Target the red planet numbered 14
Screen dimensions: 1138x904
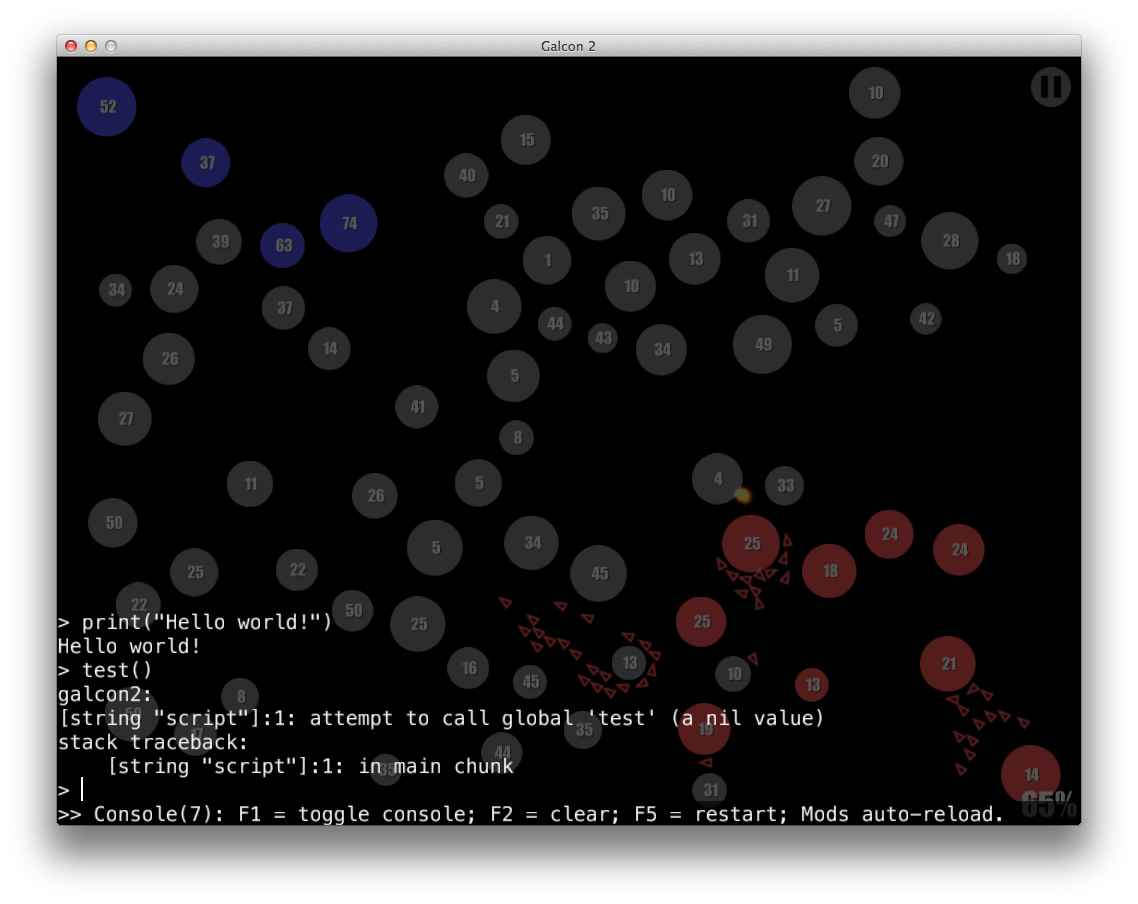click(x=1031, y=775)
